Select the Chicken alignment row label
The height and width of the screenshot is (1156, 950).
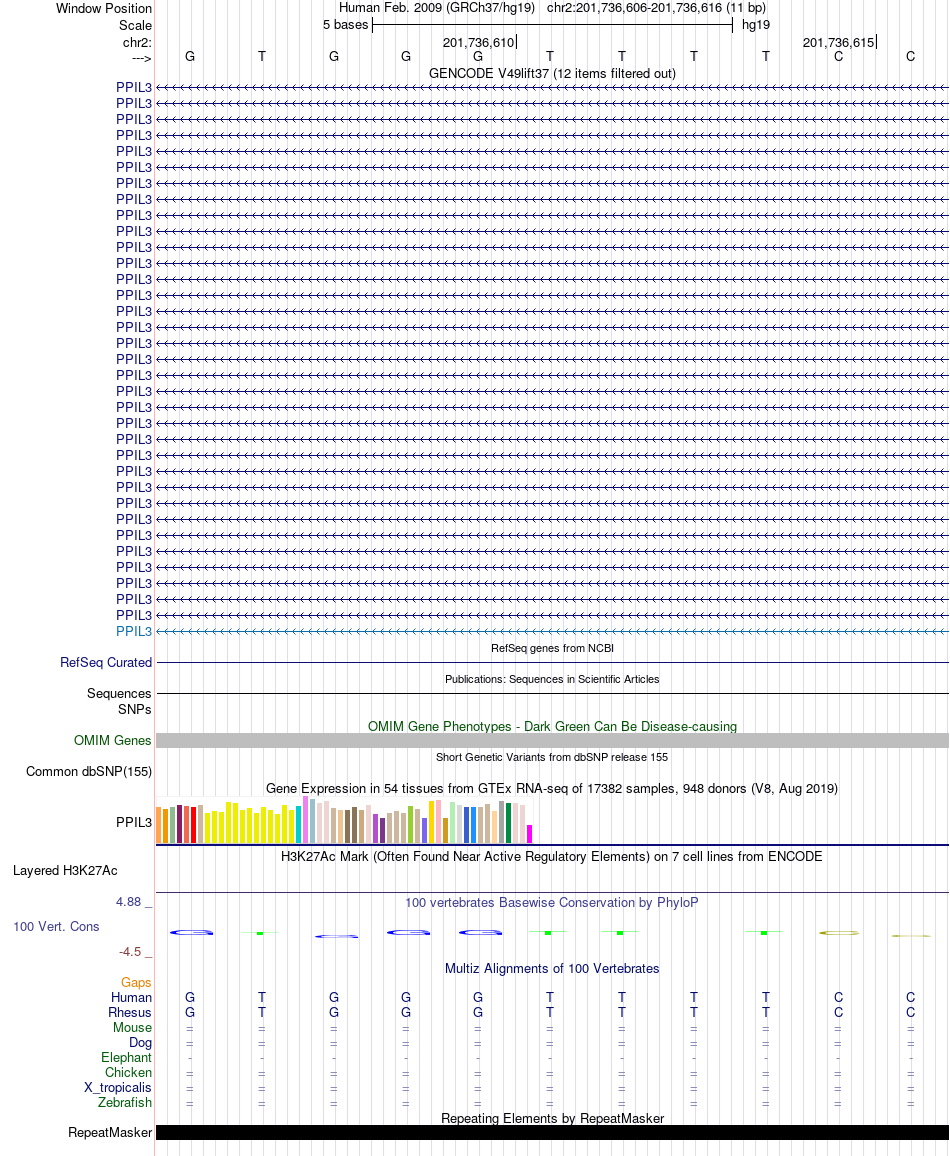[x=128, y=1072]
